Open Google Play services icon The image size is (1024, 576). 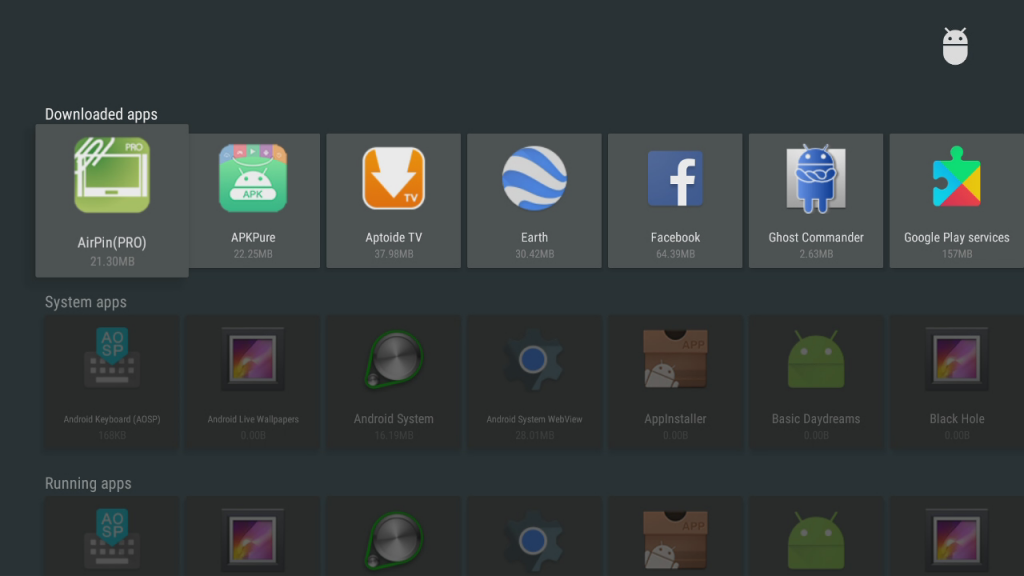coord(957,177)
